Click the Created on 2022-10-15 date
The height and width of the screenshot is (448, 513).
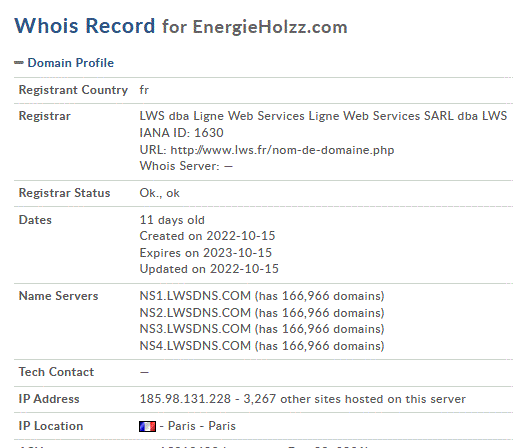207,236
